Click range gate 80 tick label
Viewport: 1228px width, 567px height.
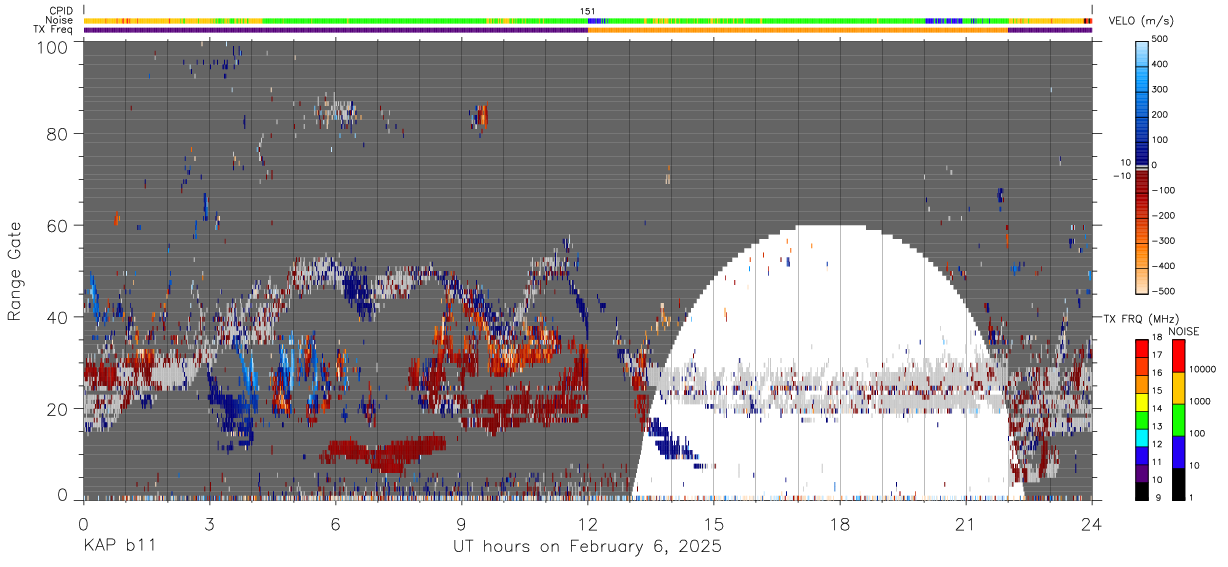[57, 133]
